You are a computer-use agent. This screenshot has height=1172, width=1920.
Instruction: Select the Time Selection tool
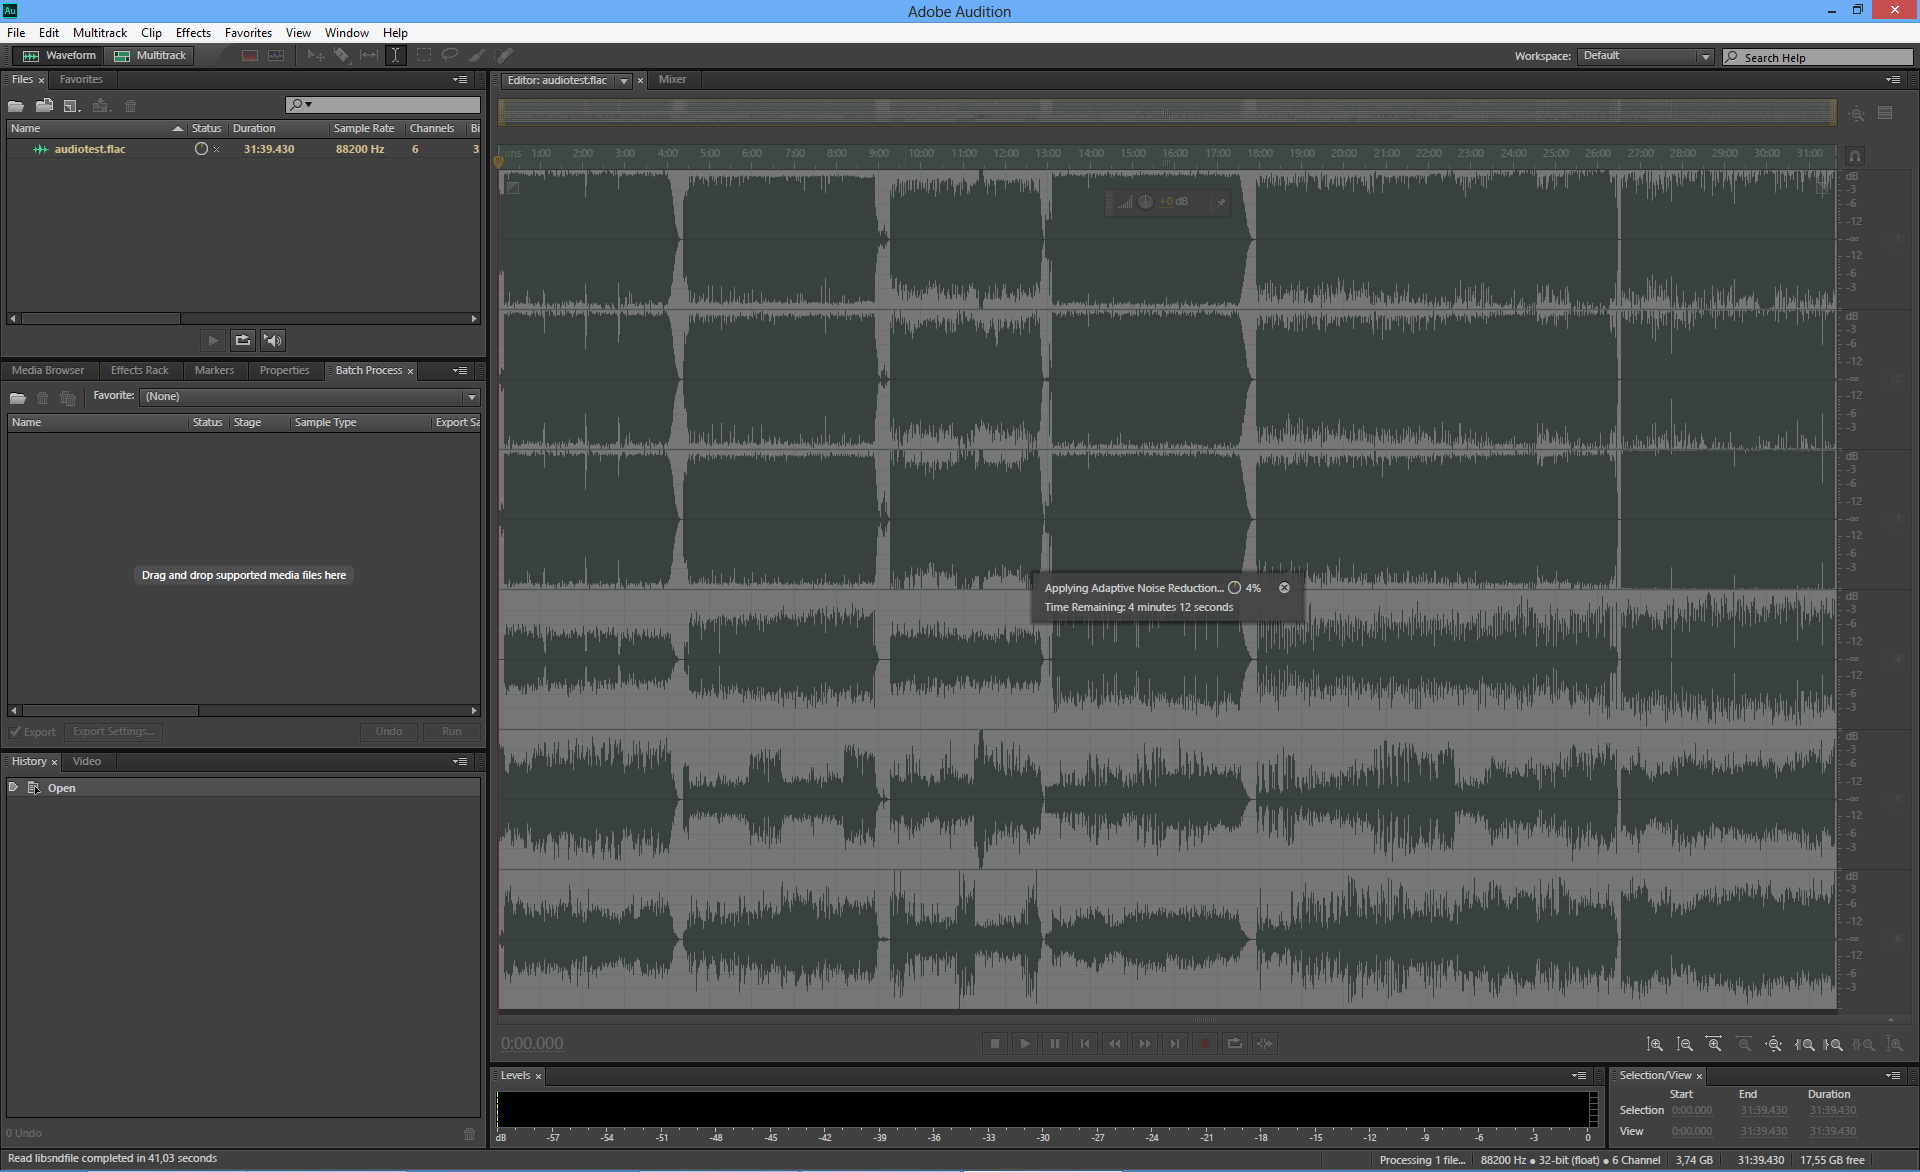point(396,56)
